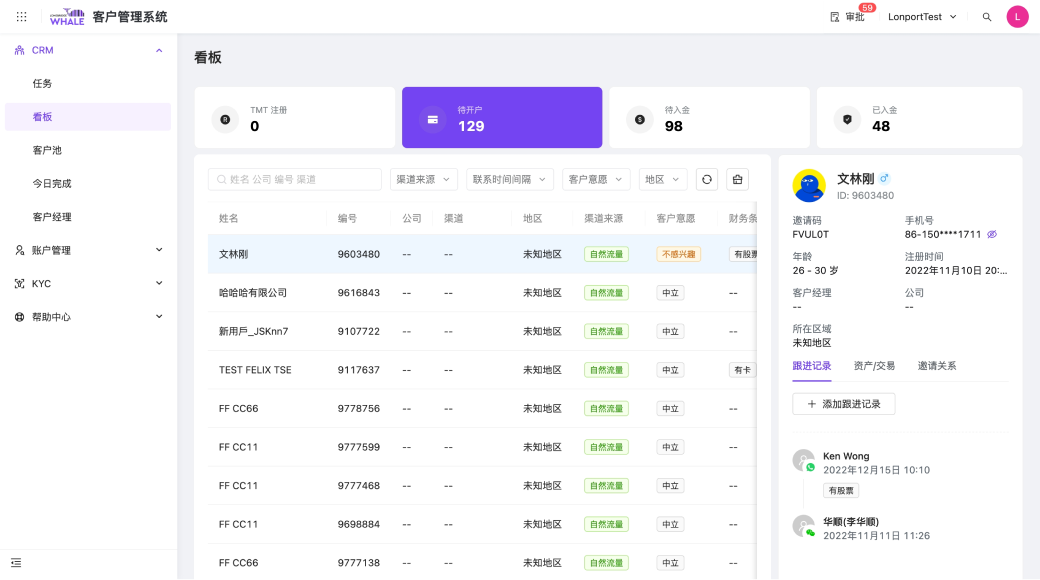Click the 待入金 dollar icon

point(640,119)
